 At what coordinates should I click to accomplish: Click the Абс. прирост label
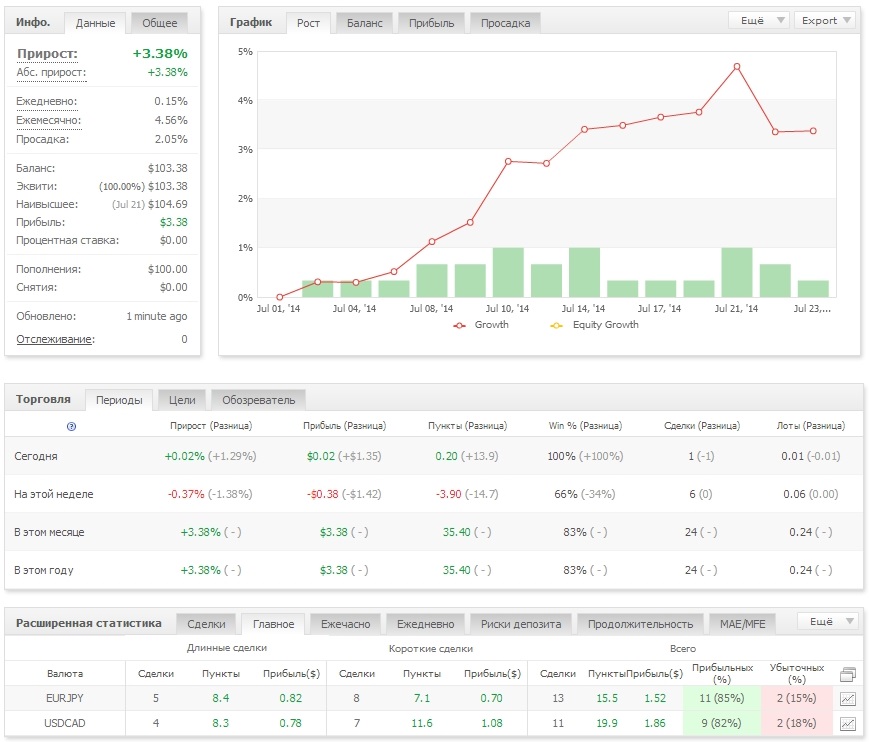click(51, 73)
